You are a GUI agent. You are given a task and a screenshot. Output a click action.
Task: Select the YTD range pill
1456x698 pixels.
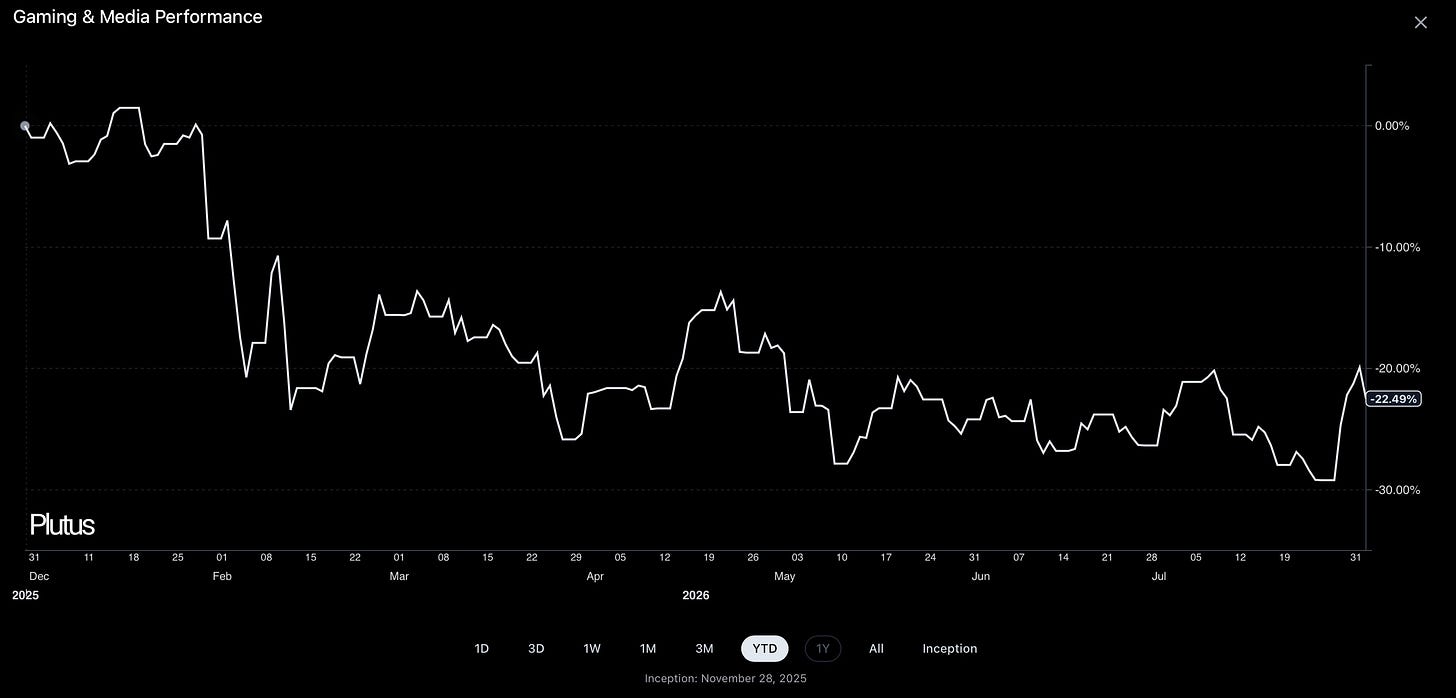pos(765,649)
